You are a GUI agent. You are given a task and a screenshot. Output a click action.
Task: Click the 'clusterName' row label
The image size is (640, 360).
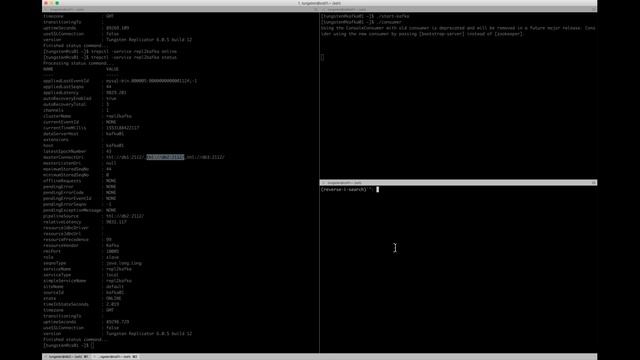pos(57,116)
